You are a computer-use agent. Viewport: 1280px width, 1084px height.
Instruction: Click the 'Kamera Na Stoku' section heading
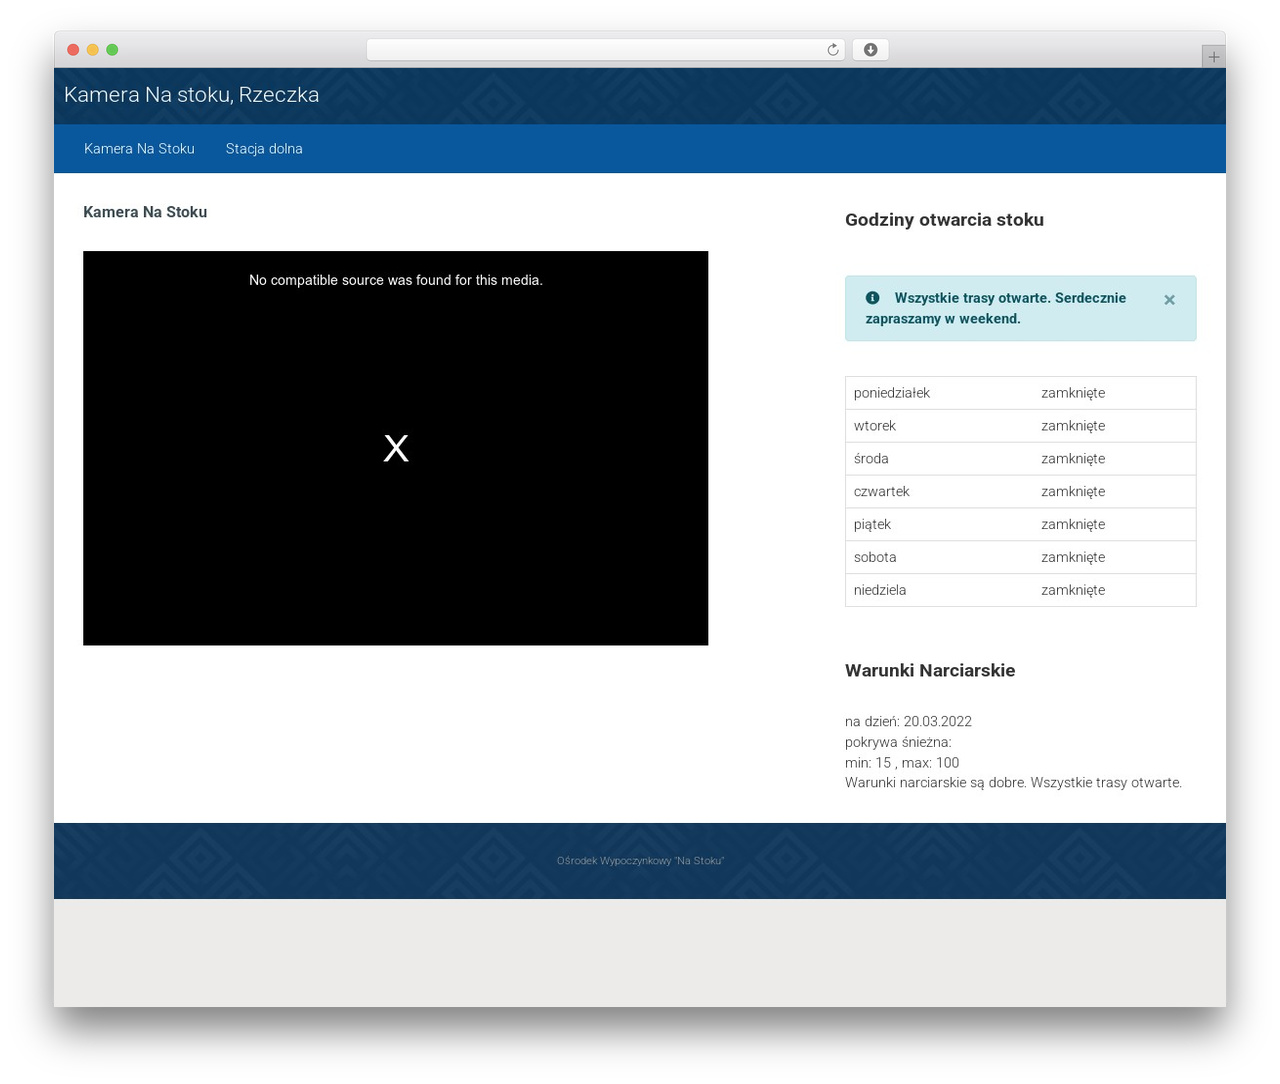click(x=145, y=212)
